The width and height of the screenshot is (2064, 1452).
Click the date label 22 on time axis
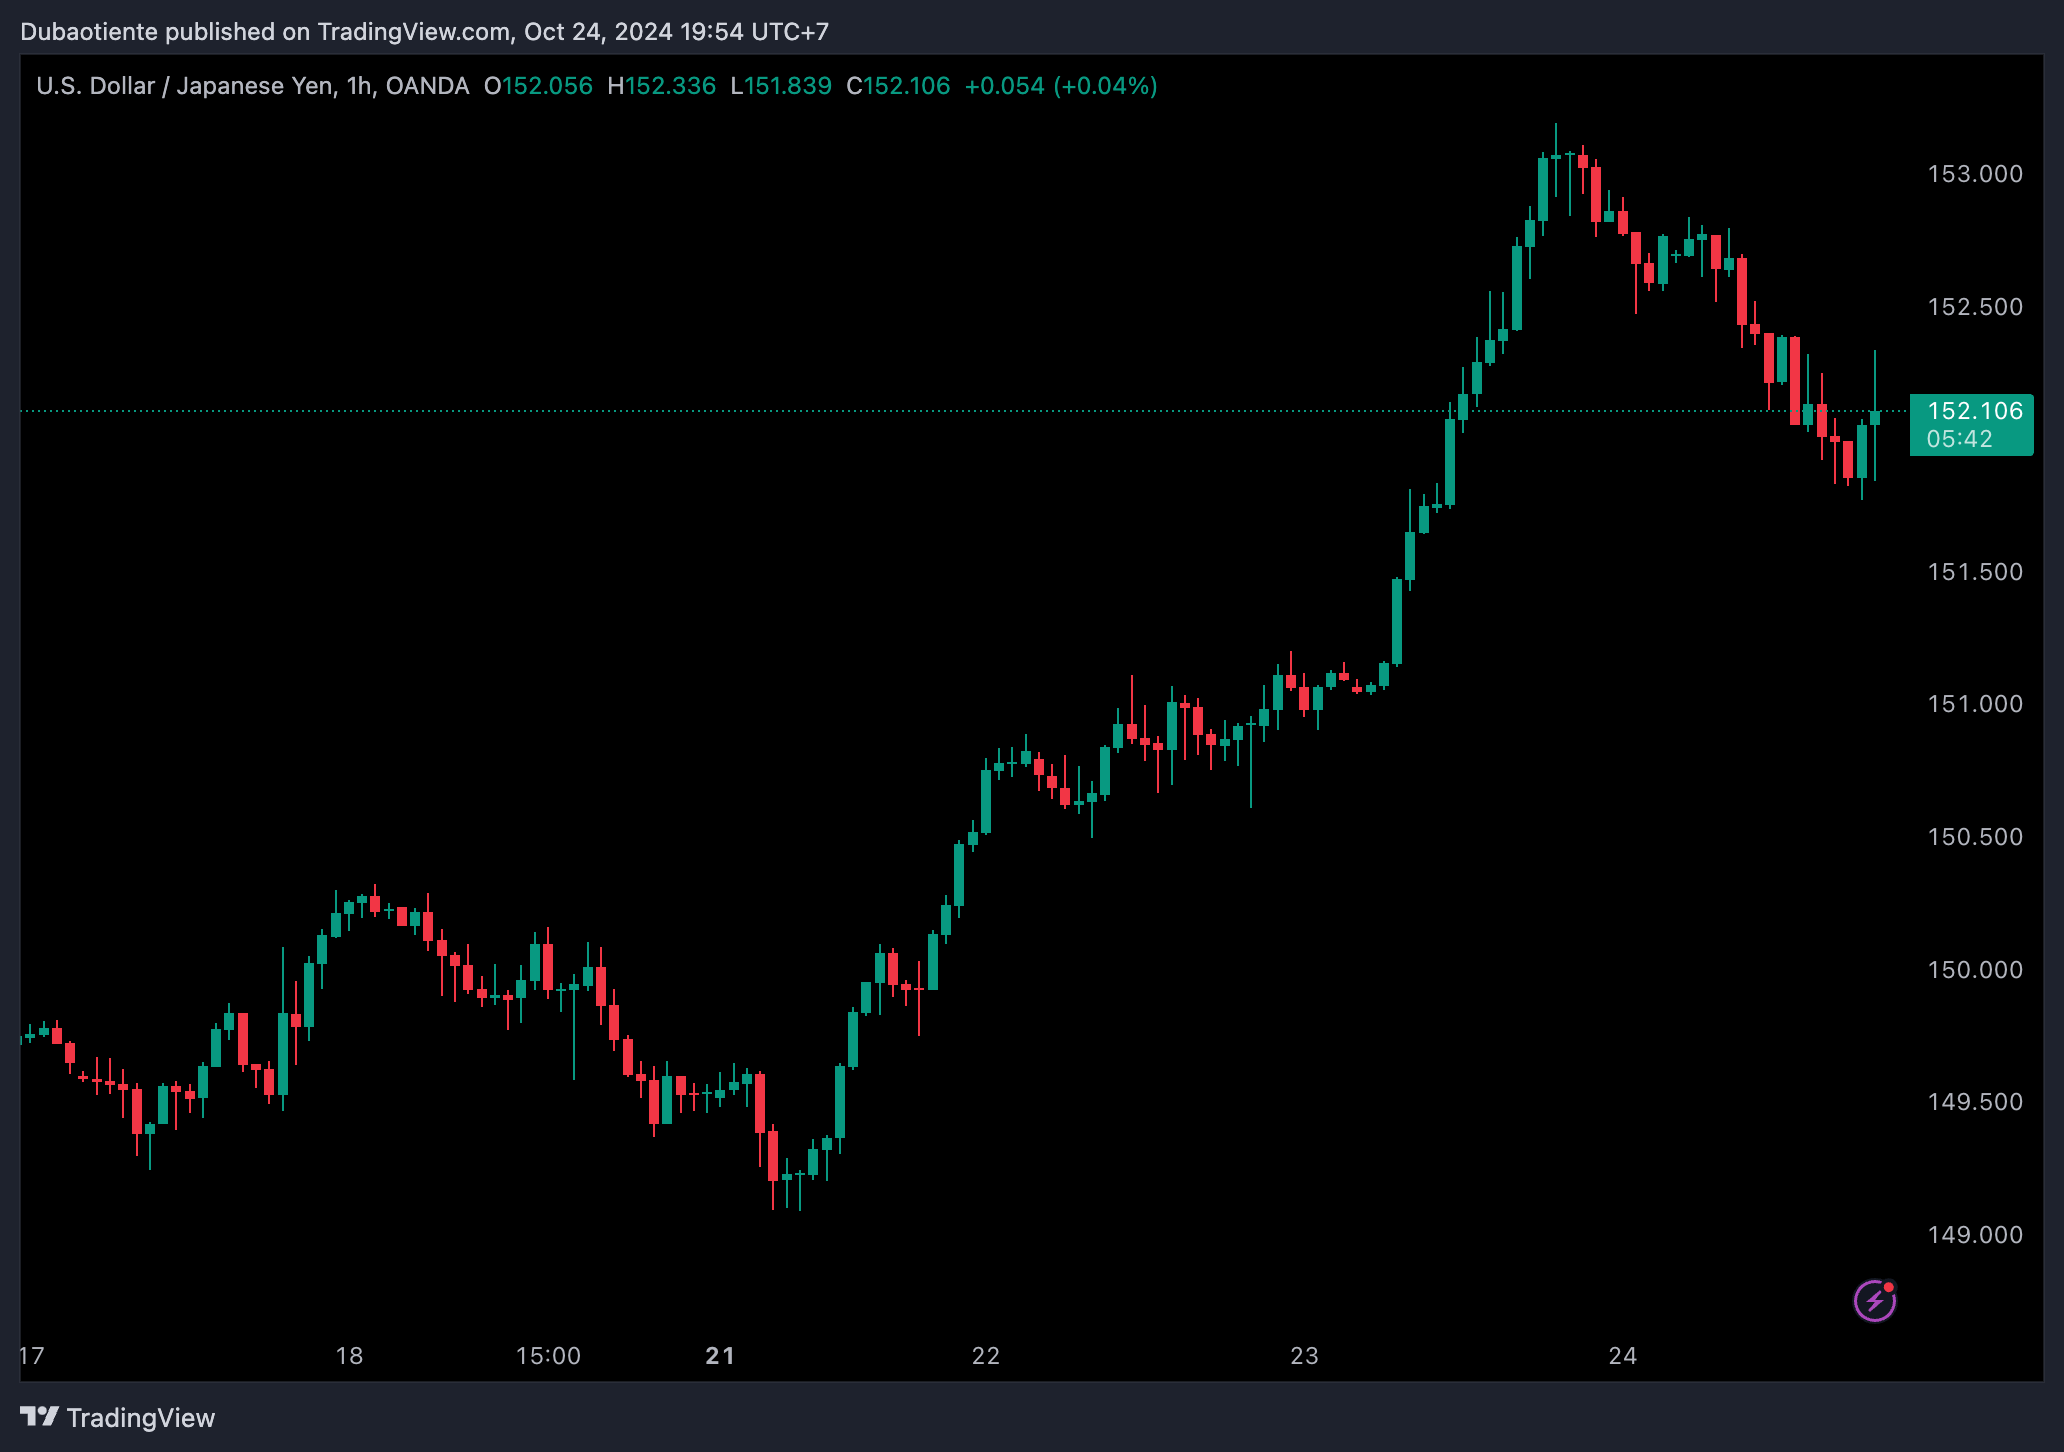pyautogui.click(x=986, y=1356)
